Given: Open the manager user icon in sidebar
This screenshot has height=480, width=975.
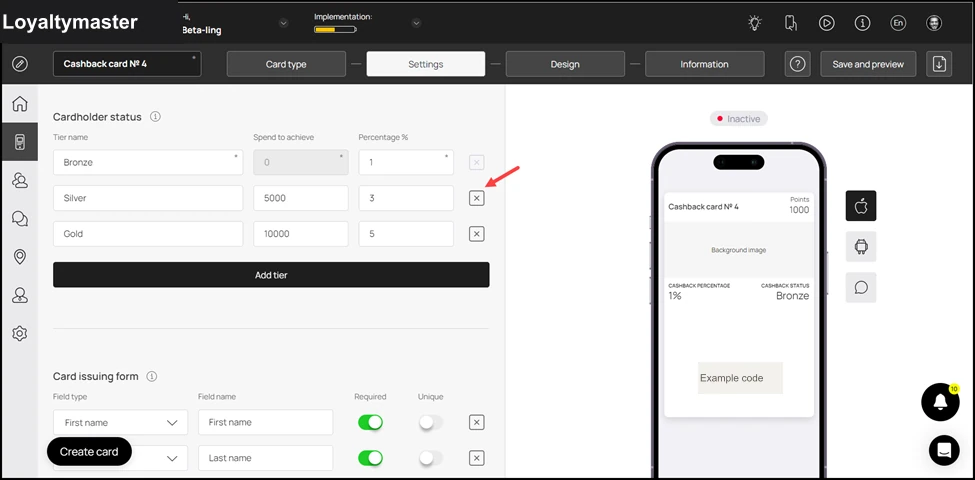Looking at the screenshot, I should click(20, 295).
